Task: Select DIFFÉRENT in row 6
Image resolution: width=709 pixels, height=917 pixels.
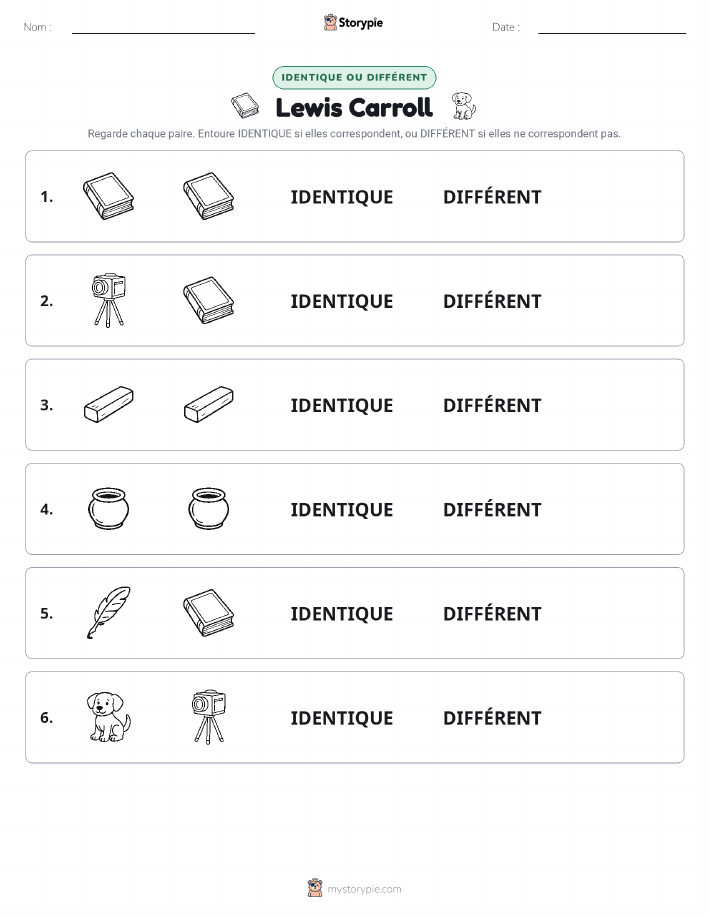Action: click(492, 717)
